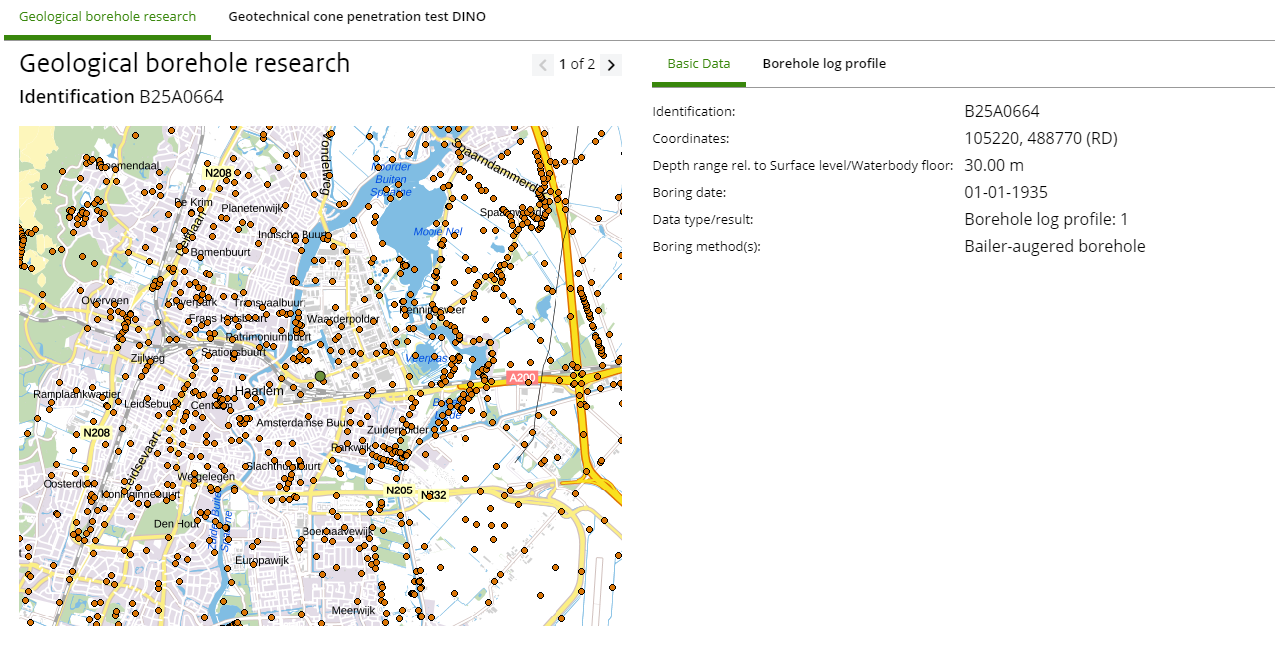
Task: Click the Mooie Nel lake label
Action: (438, 232)
